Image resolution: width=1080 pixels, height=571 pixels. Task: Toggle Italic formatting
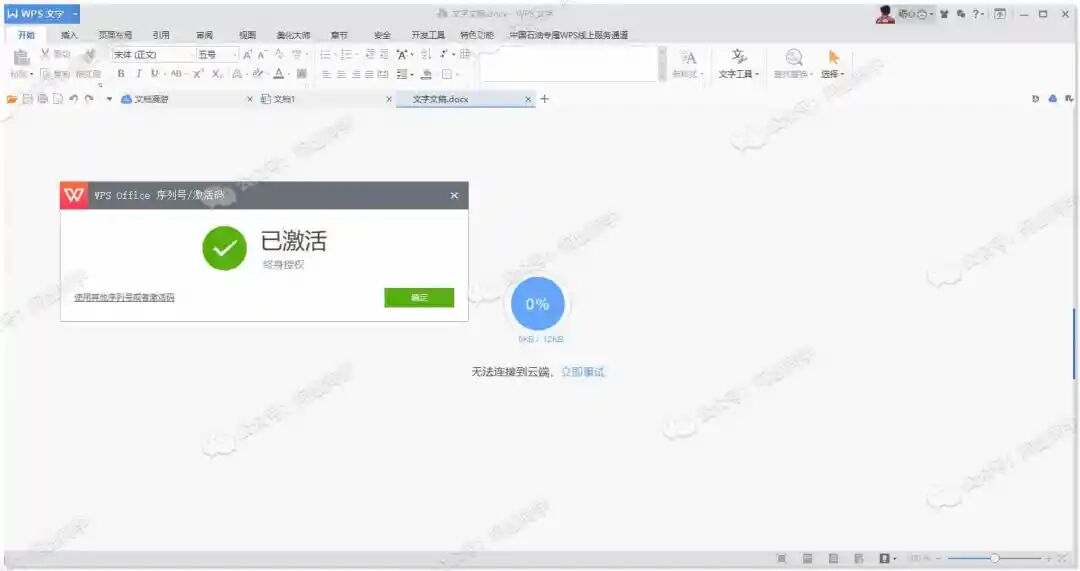coord(138,74)
